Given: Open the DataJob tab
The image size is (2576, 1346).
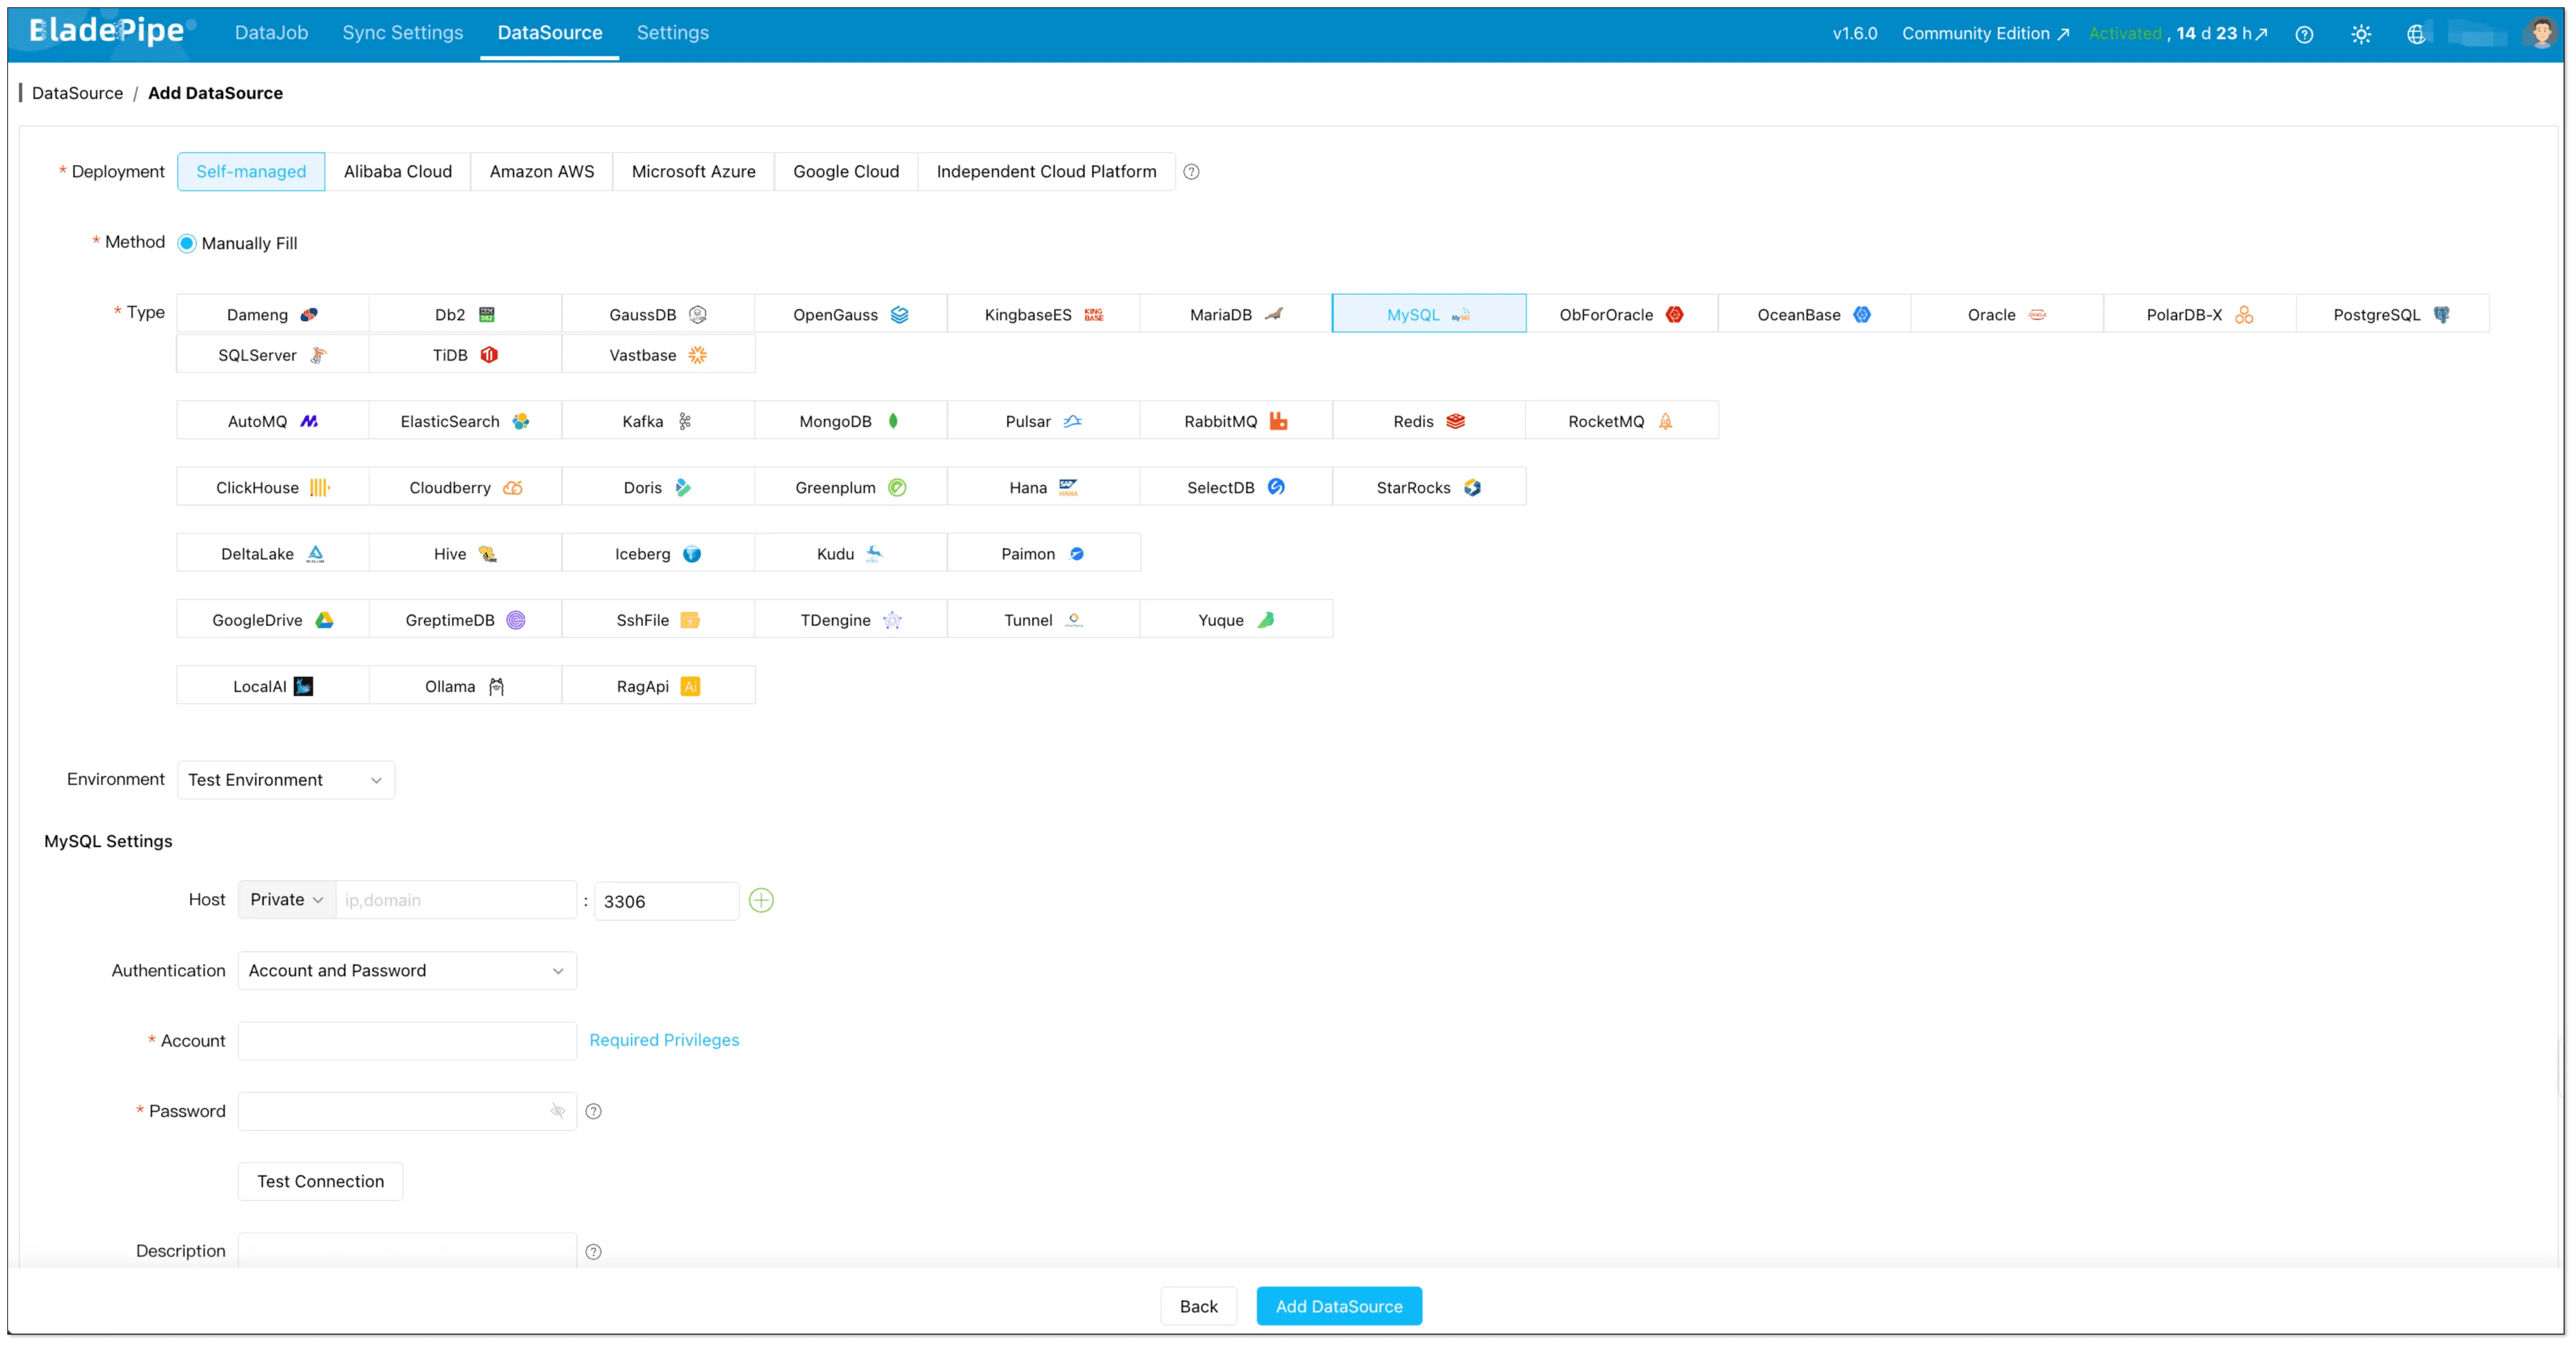Looking at the screenshot, I should 271,33.
